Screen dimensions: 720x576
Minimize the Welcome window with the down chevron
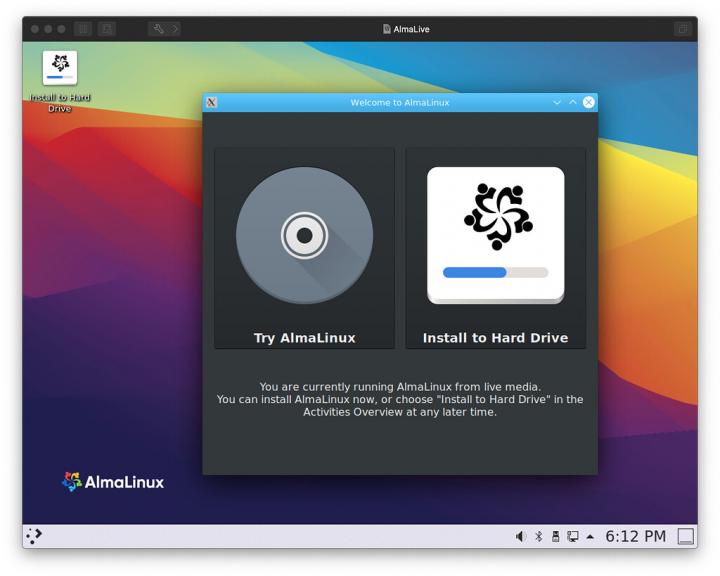(x=557, y=102)
